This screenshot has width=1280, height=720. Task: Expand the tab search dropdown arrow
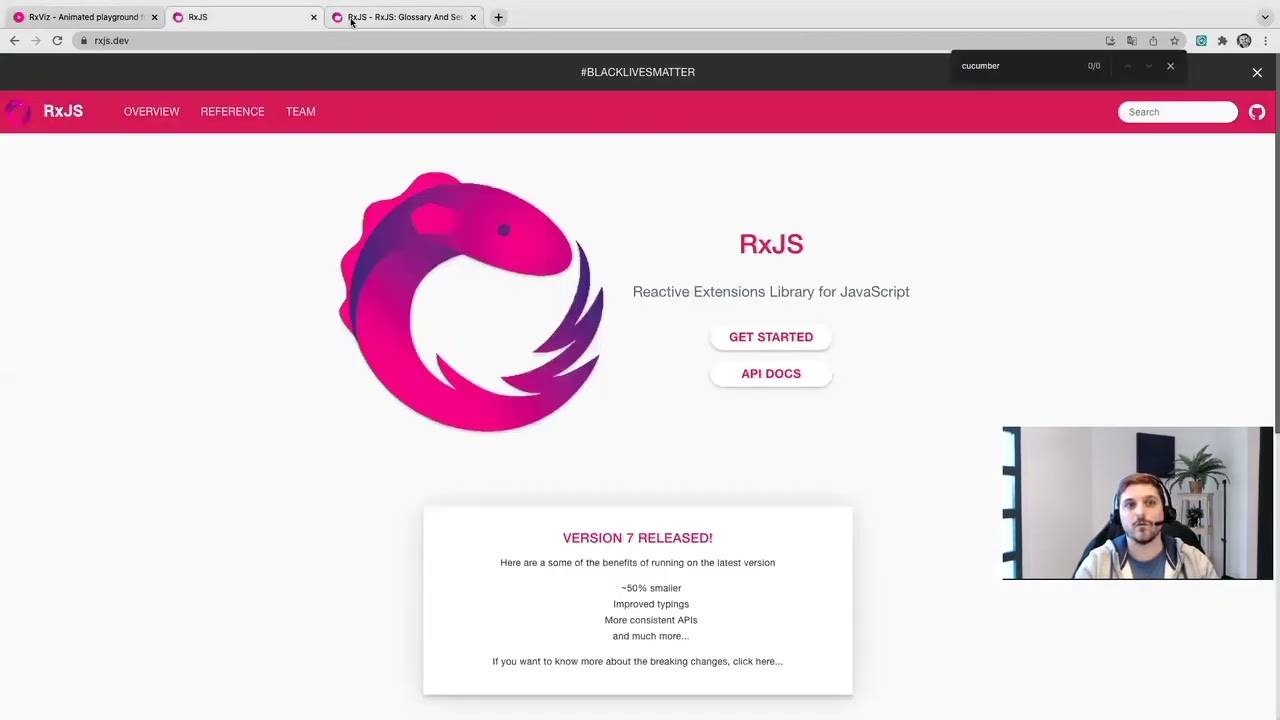coord(1265,17)
